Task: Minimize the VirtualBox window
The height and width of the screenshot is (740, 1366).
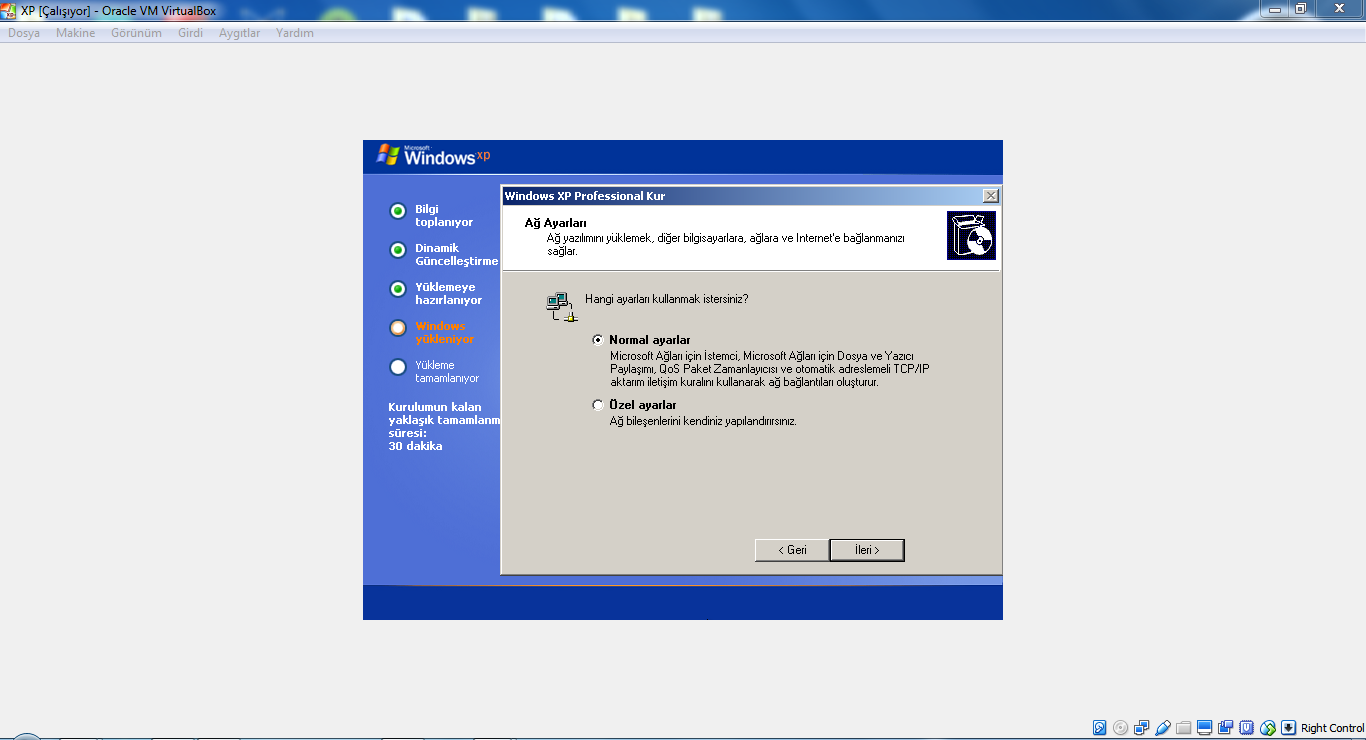Action: (1274, 8)
